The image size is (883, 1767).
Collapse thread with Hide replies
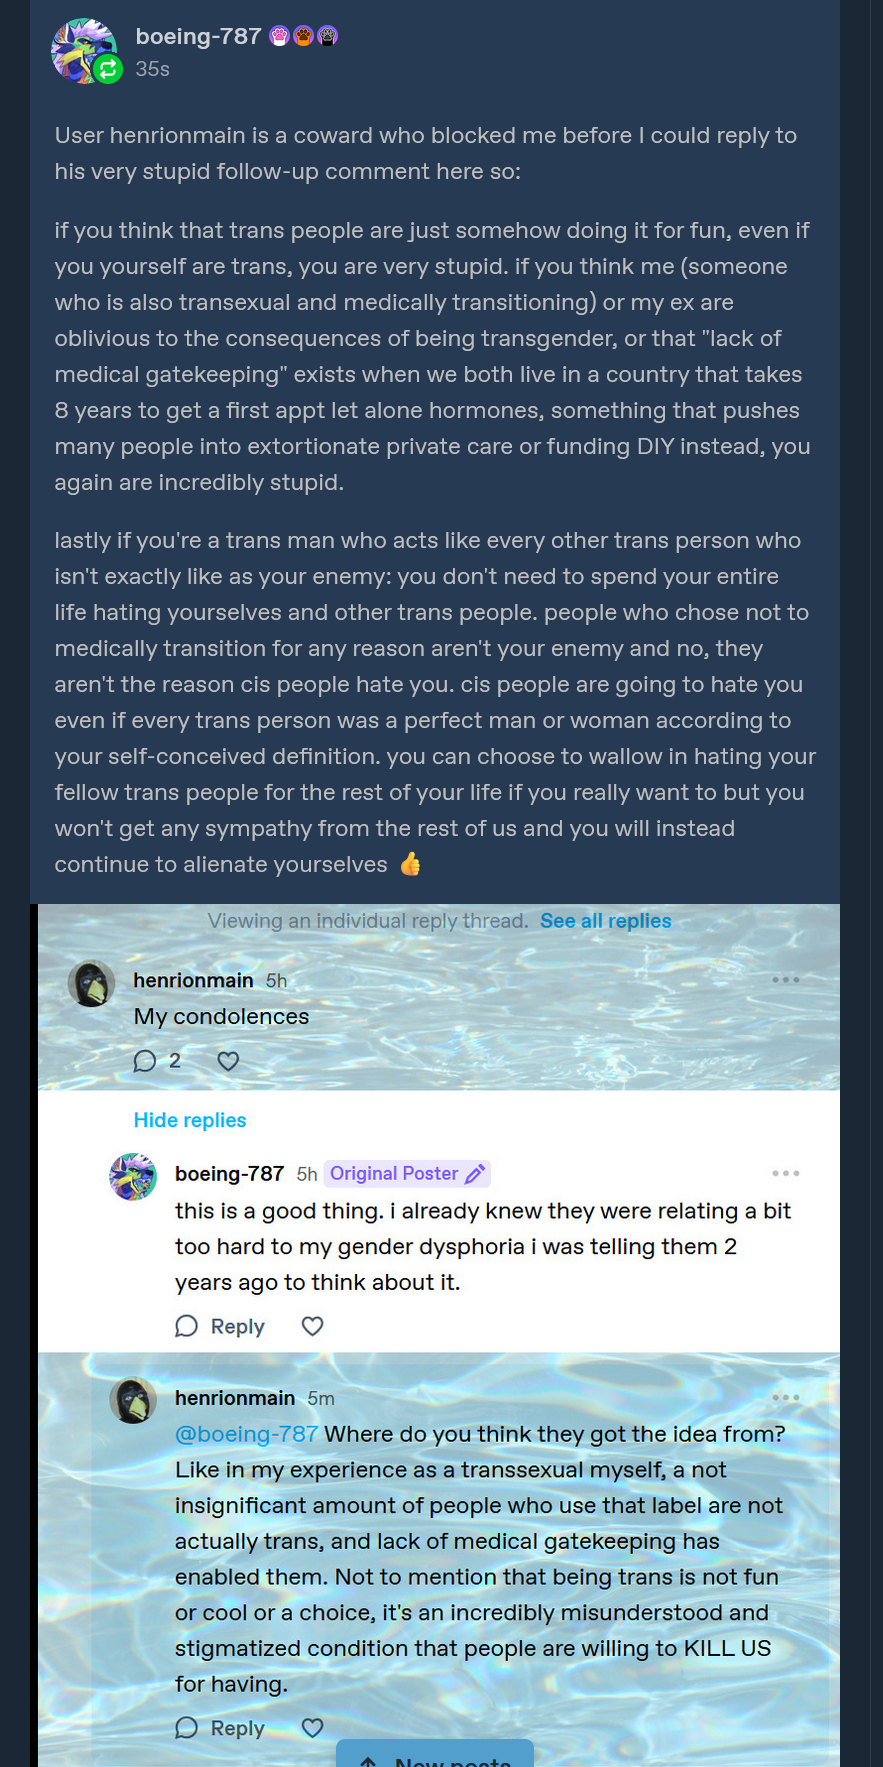(x=190, y=1120)
